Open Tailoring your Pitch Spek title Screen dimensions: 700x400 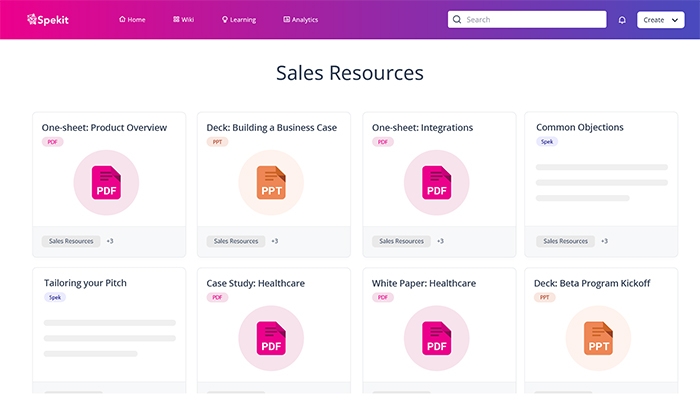tap(84, 283)
